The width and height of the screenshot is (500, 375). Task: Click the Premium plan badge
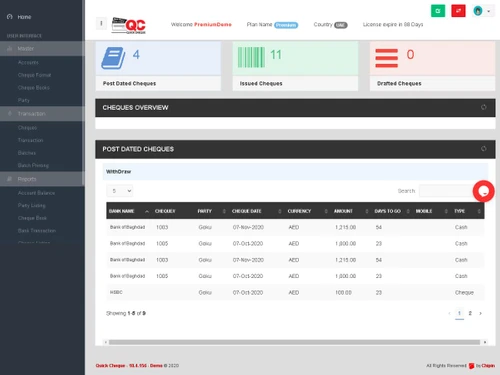pyautogui.click(x=286, y=25)
